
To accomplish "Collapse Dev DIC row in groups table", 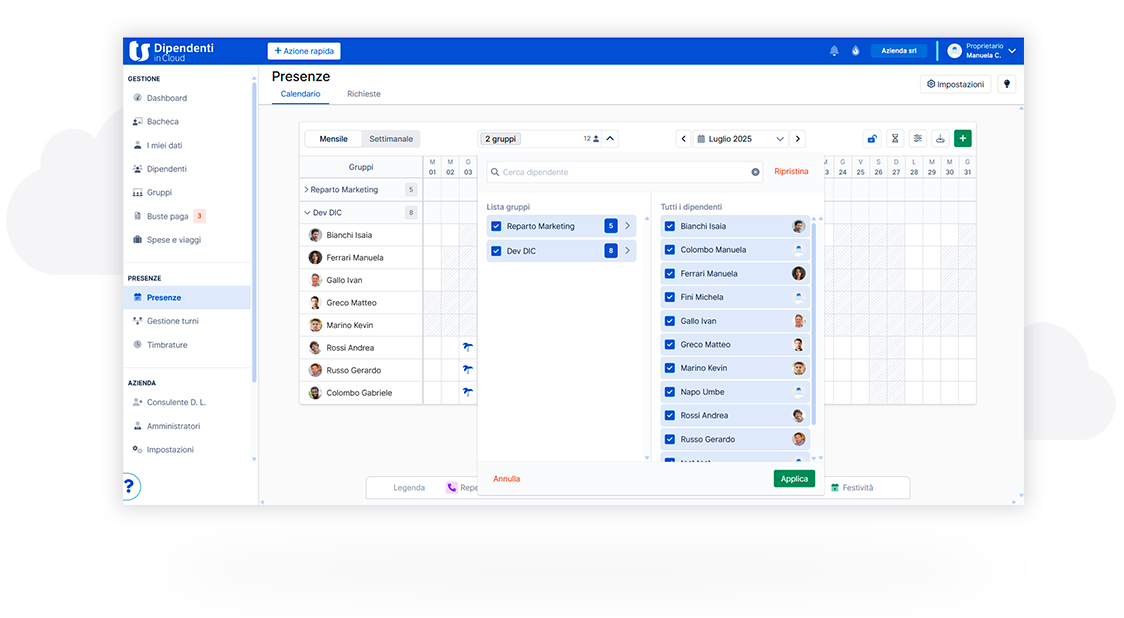I will pyautogui.click(x=307, y=213).
